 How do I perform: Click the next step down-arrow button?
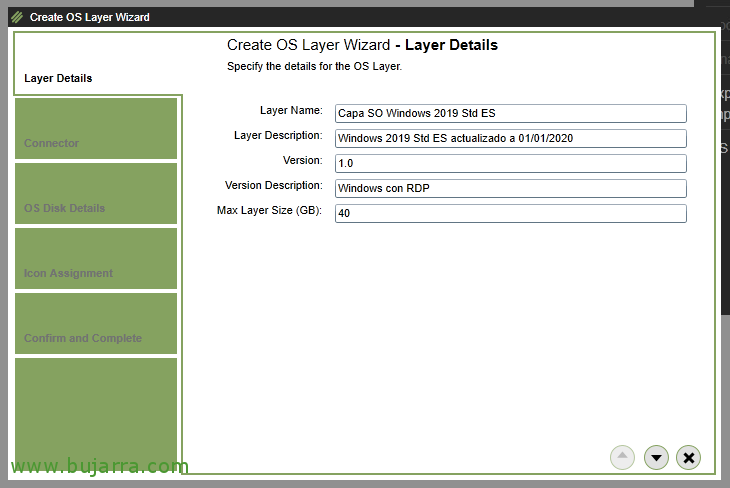656,458
